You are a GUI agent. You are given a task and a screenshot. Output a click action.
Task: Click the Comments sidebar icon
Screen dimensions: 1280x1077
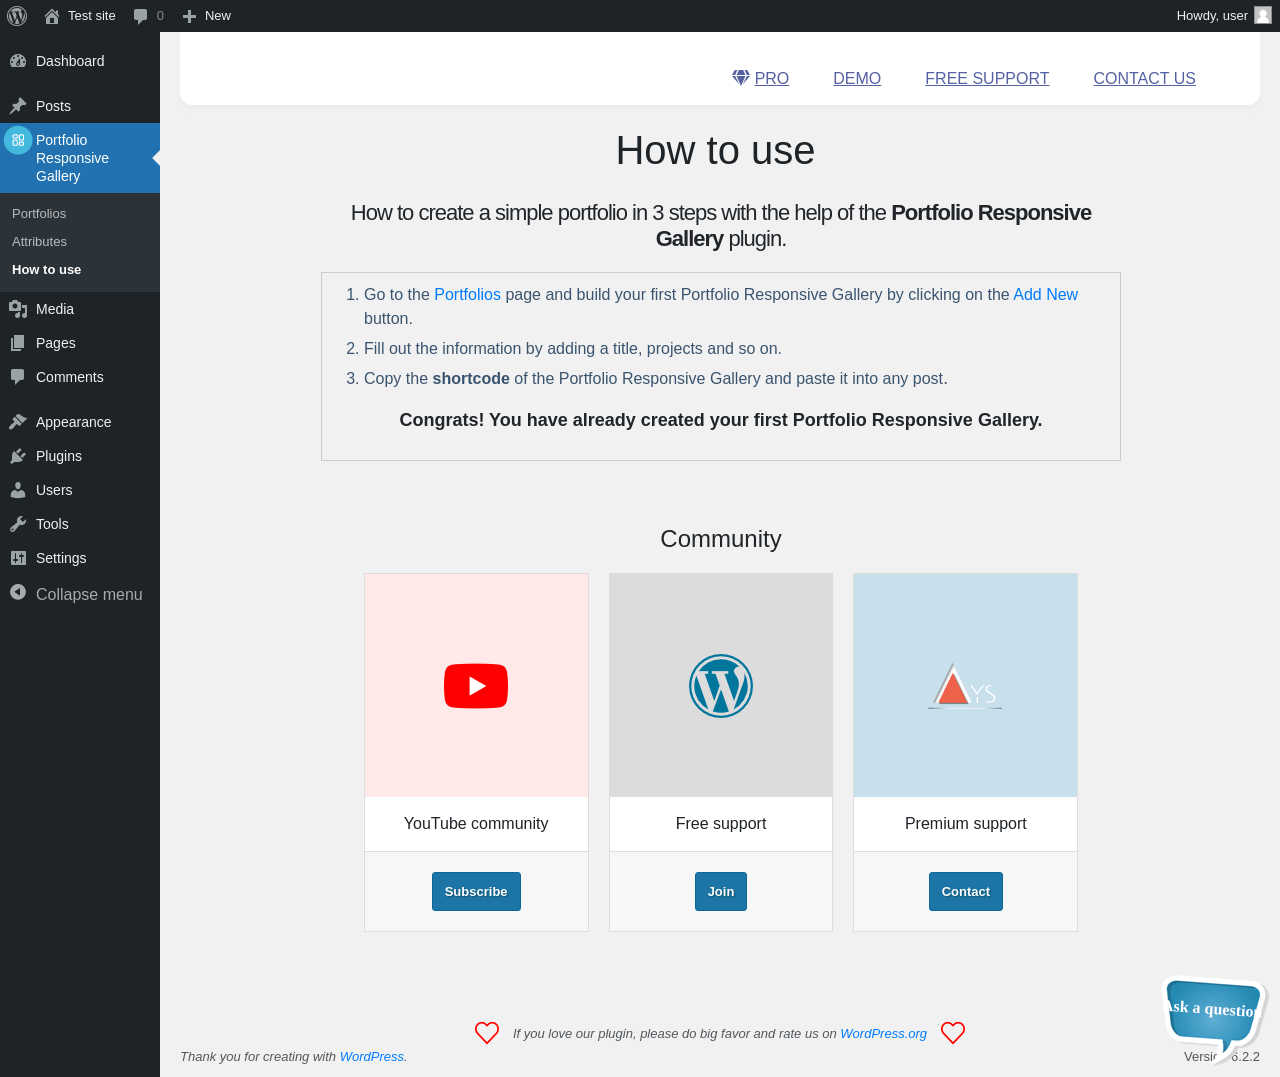(18, 377)
